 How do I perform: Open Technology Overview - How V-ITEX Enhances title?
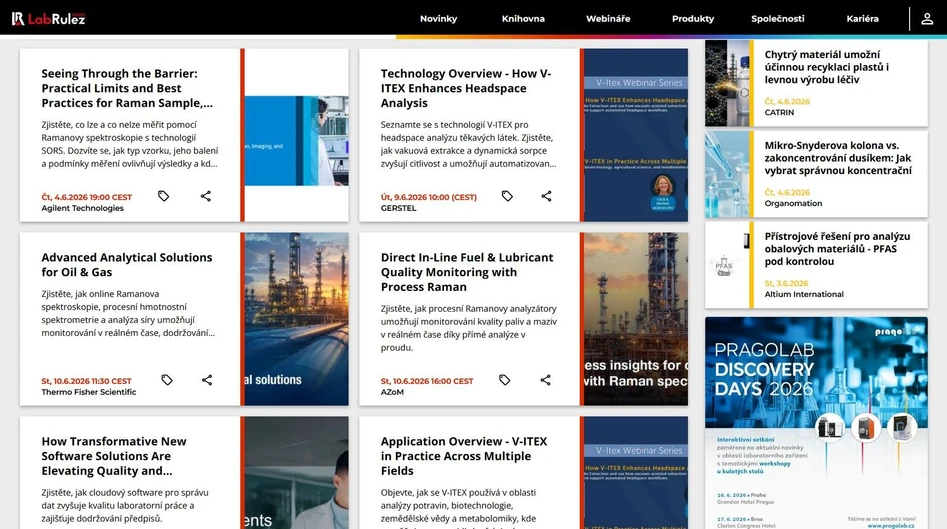click(x=466, y=88)
